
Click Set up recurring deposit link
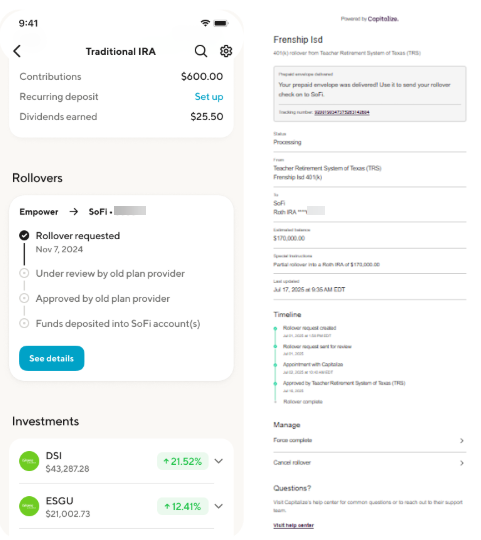click(x=209, y=96)
